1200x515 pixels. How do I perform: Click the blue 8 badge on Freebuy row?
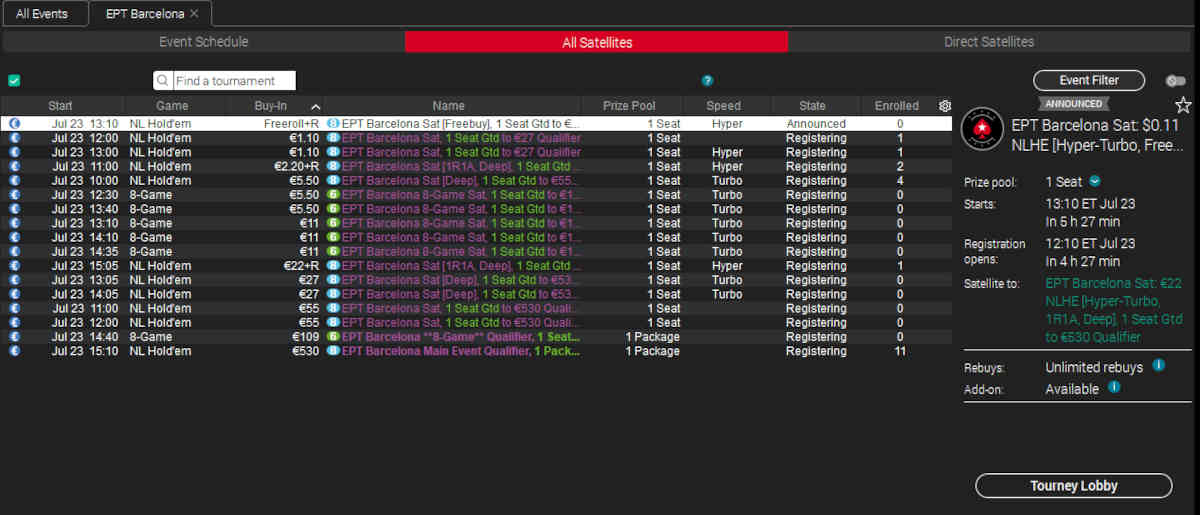(333, 124)
